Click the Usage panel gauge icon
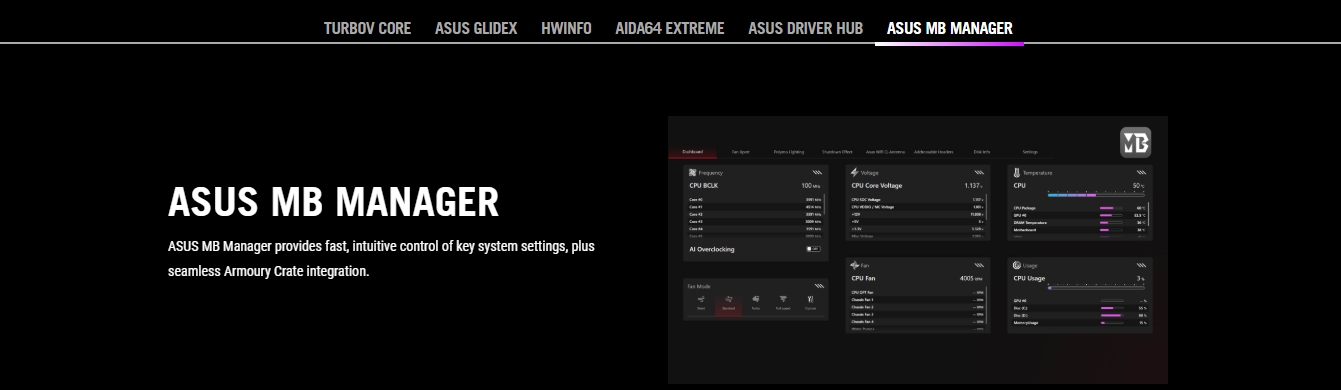 [1017, 265]
